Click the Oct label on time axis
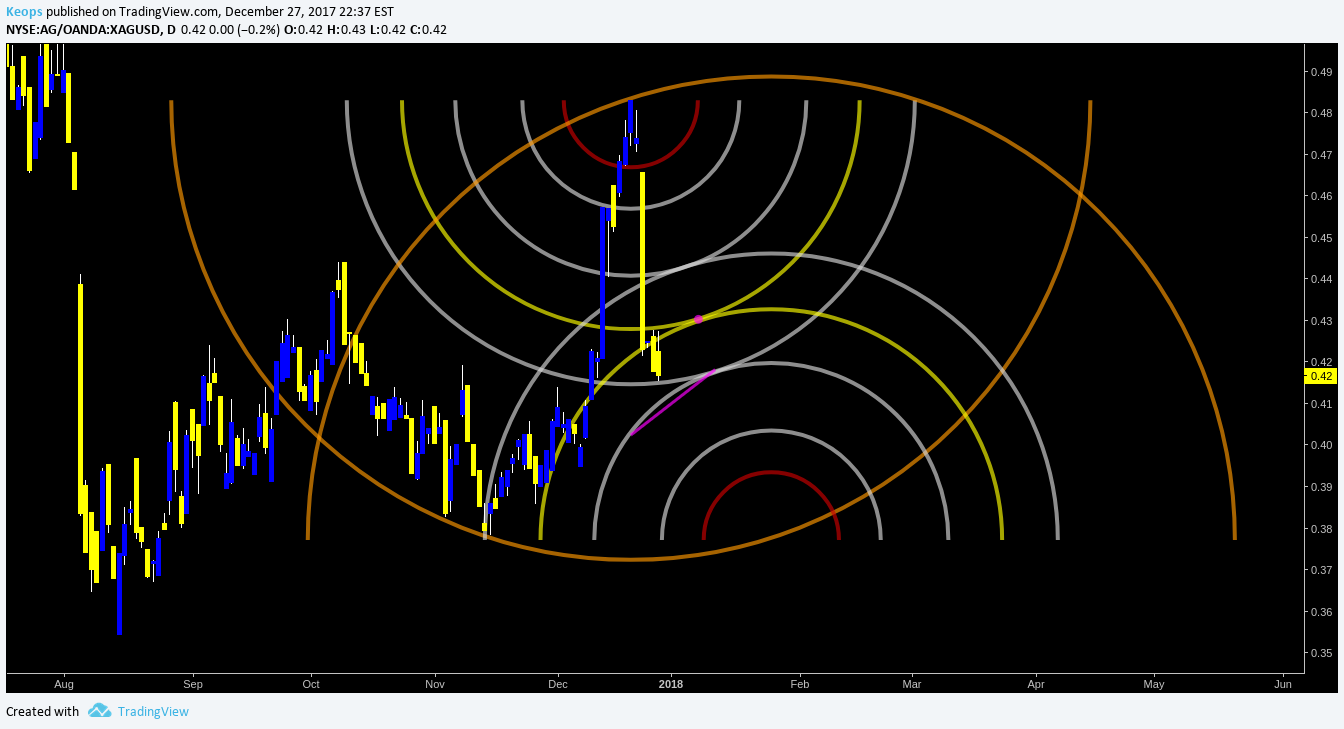Screen dimensions: 1344x729 pos(311,685)
